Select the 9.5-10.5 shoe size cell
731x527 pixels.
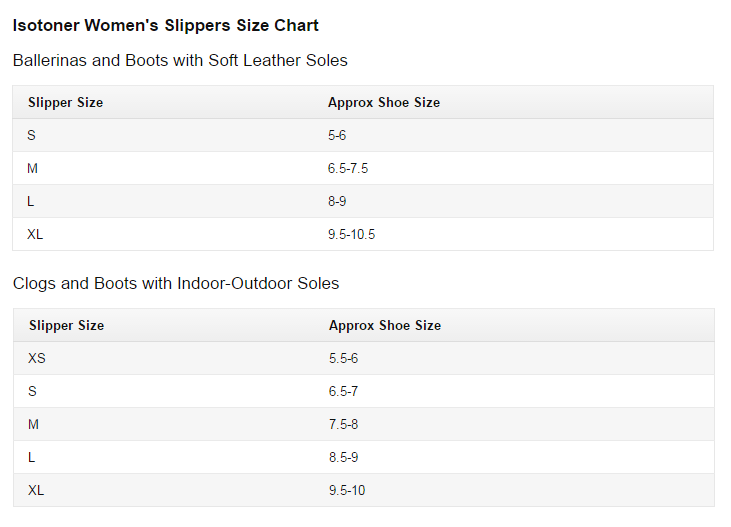[x=351, y=235]
